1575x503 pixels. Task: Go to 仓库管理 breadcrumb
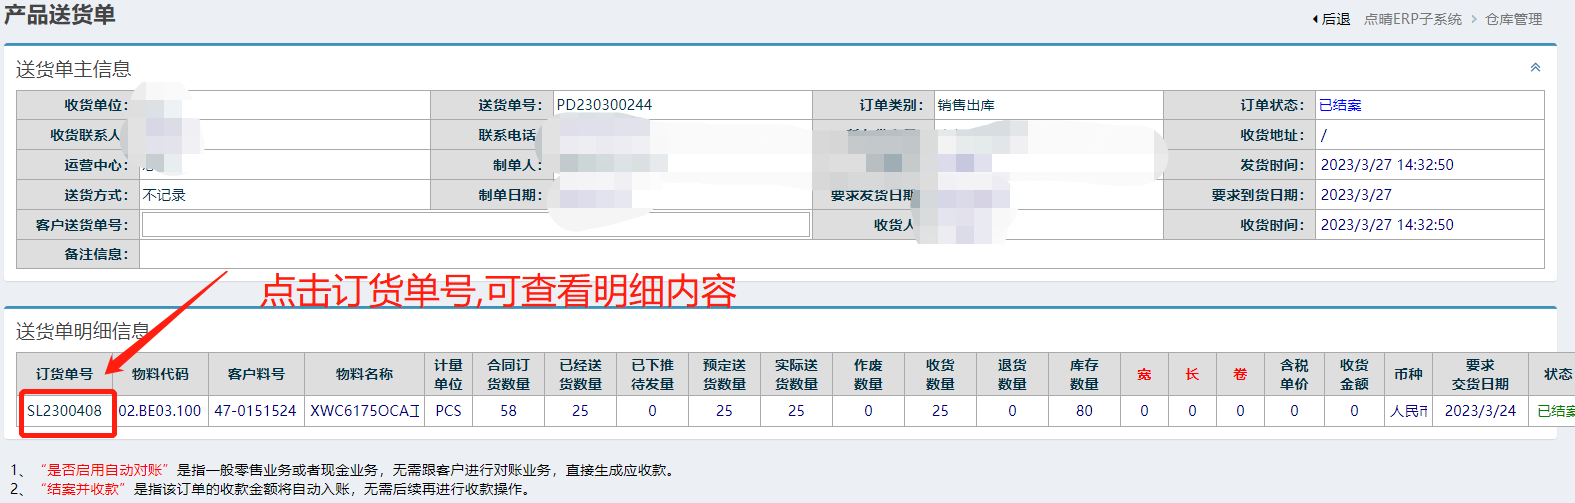[x=1513, y=19]
